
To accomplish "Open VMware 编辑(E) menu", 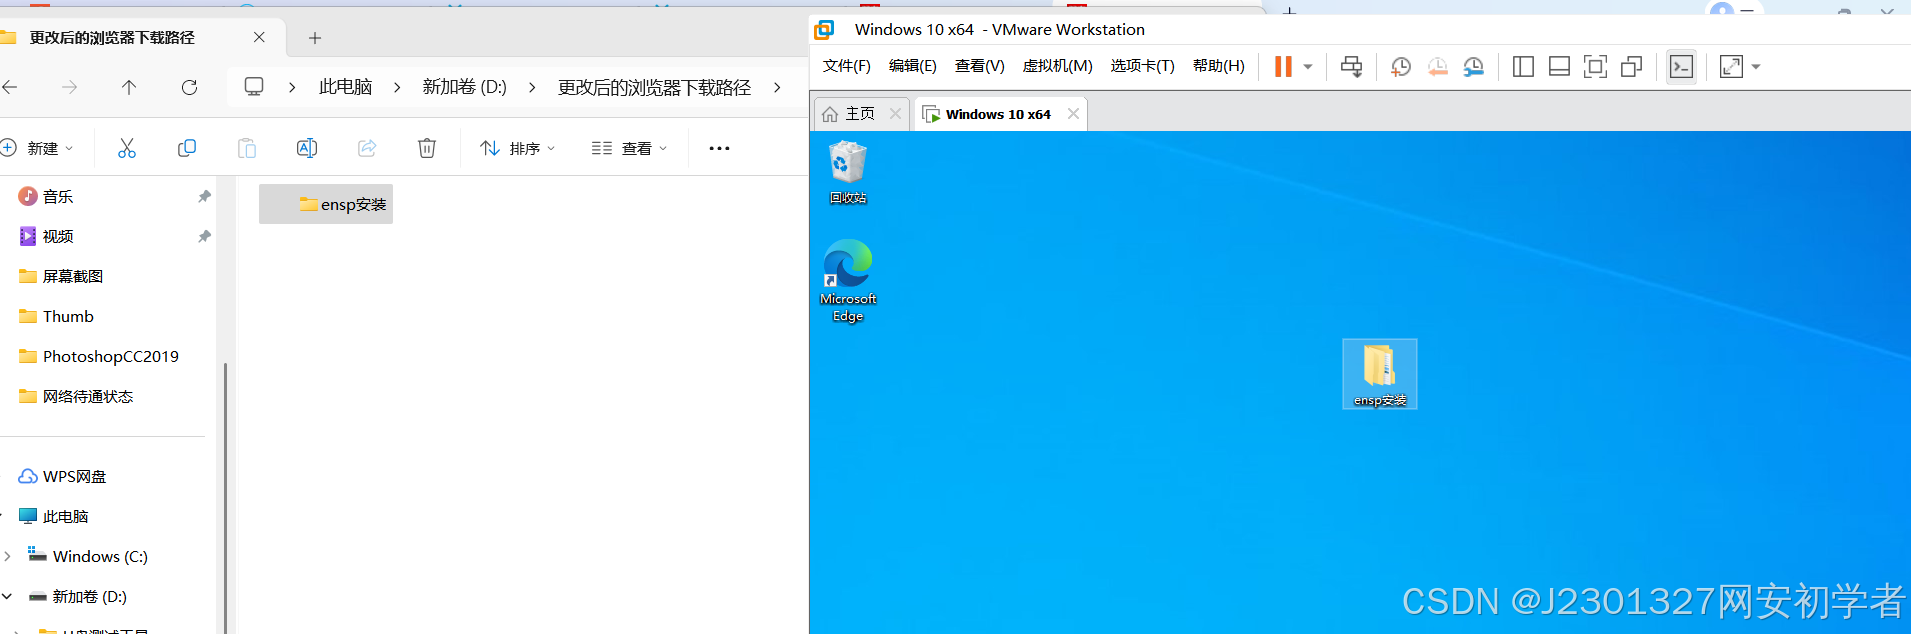I will tap(912, 66).
